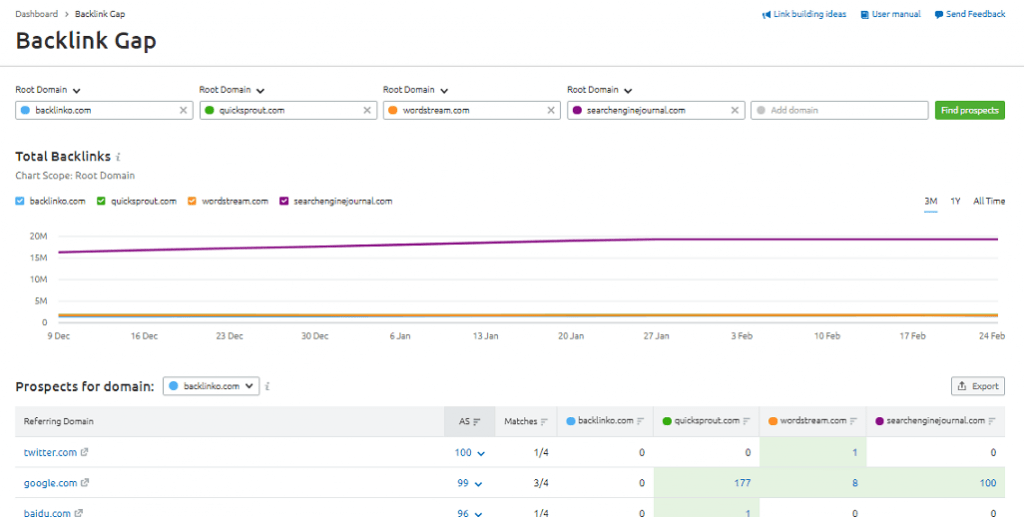Sort by the AS column sort icon
This screenshot has width=1024, height=517.
pos(477,422)
